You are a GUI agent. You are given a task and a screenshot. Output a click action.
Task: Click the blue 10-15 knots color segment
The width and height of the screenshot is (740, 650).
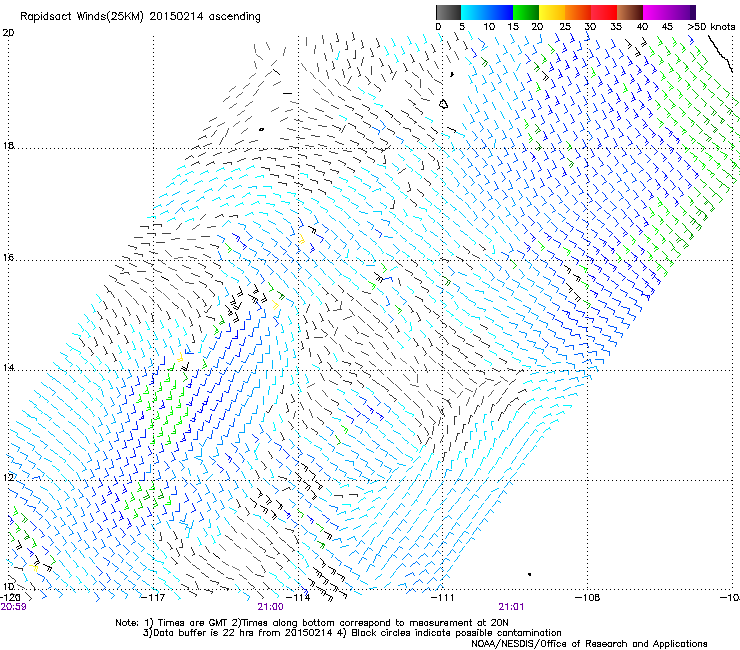[x=500, y=12]
